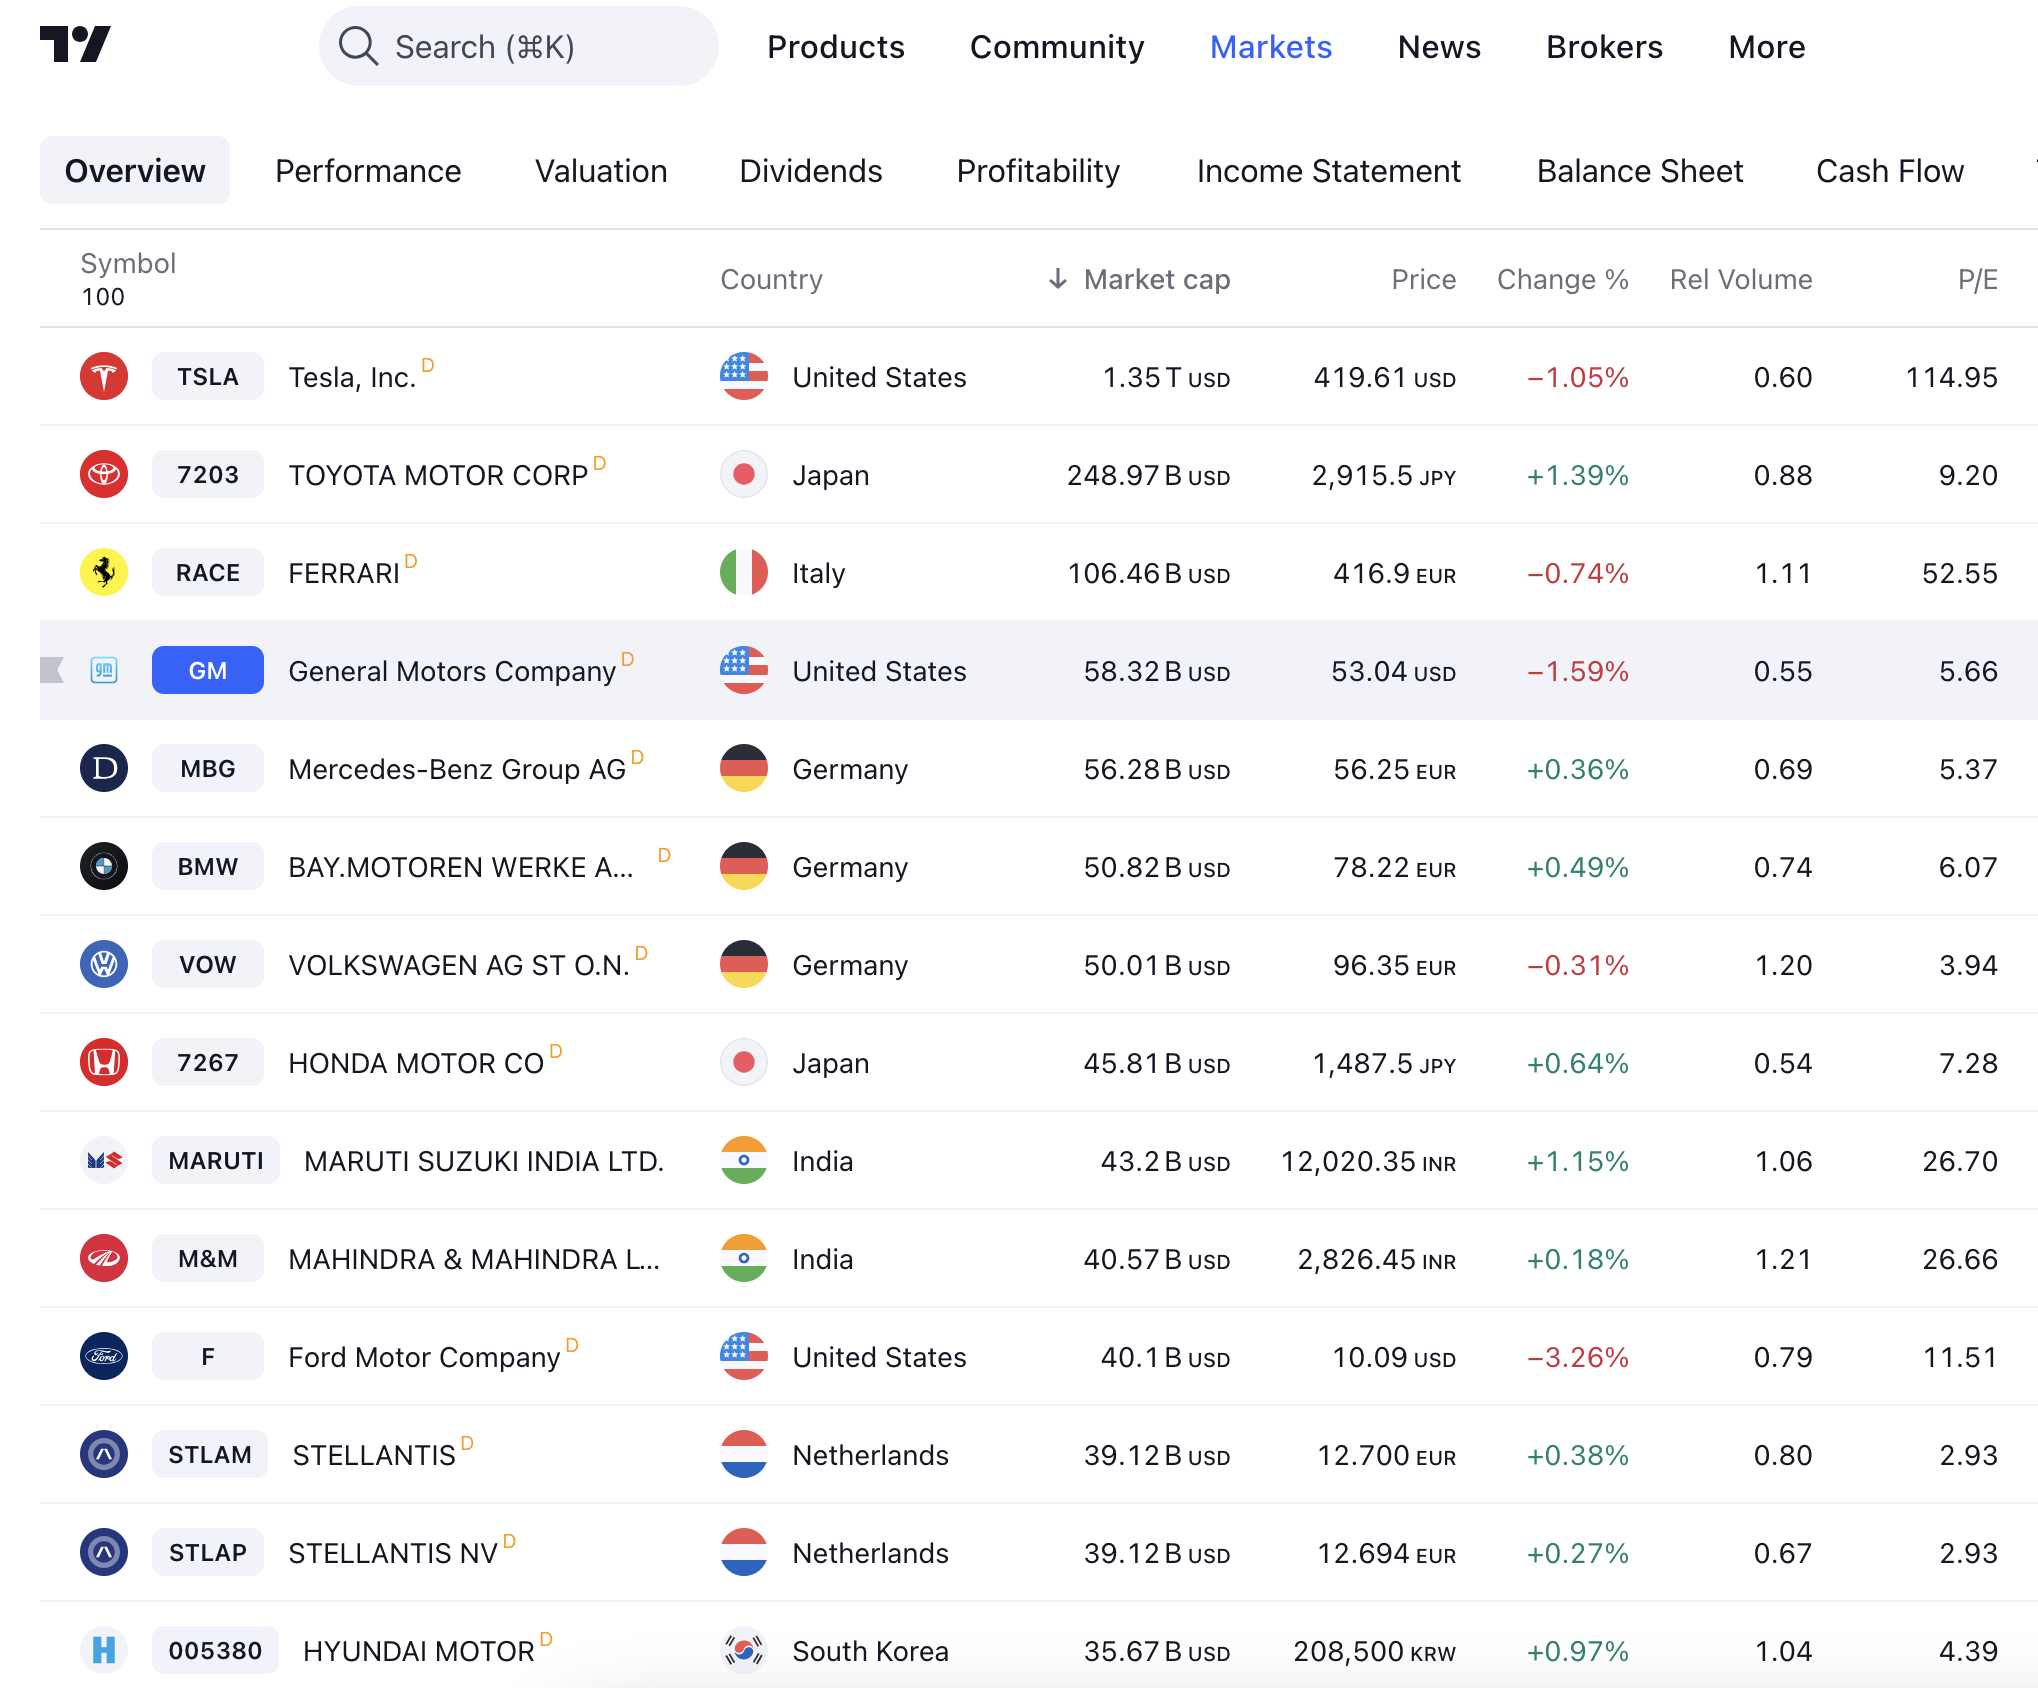Click the TradingView logo
The image size is (2038, 1688).
pyautogui.click(x=75, y=45)
